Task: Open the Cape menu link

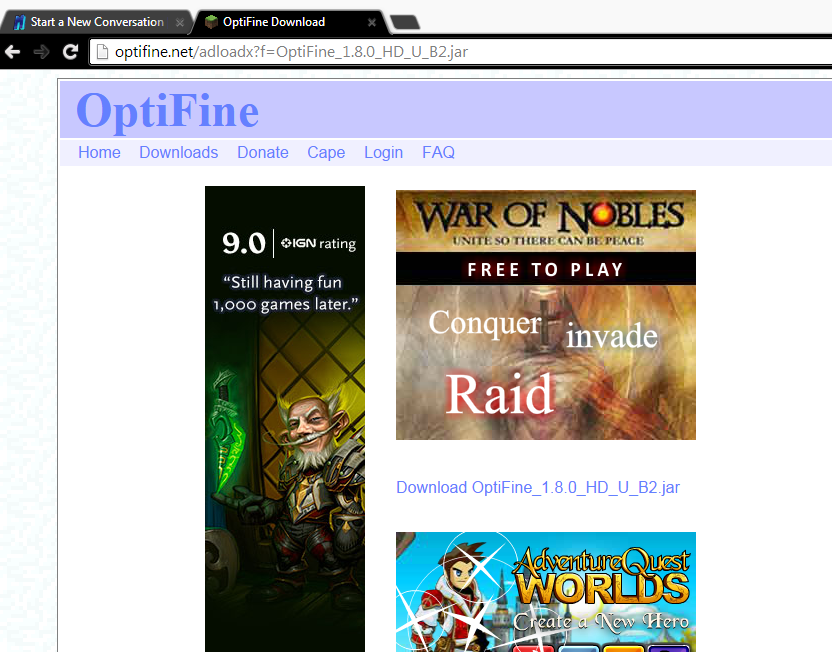Action: (x=326, y=152)
